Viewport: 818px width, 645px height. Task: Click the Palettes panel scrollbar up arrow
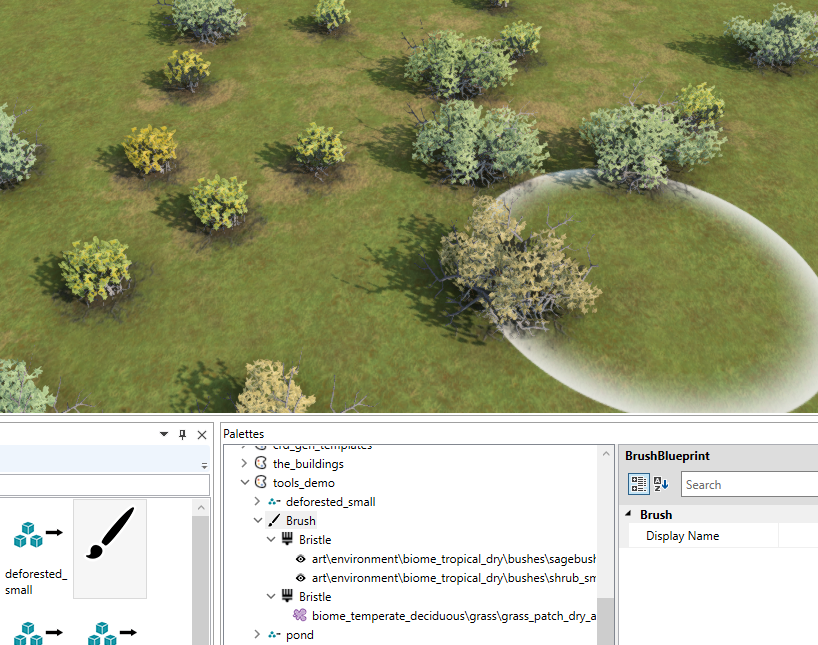coord(606,454)
